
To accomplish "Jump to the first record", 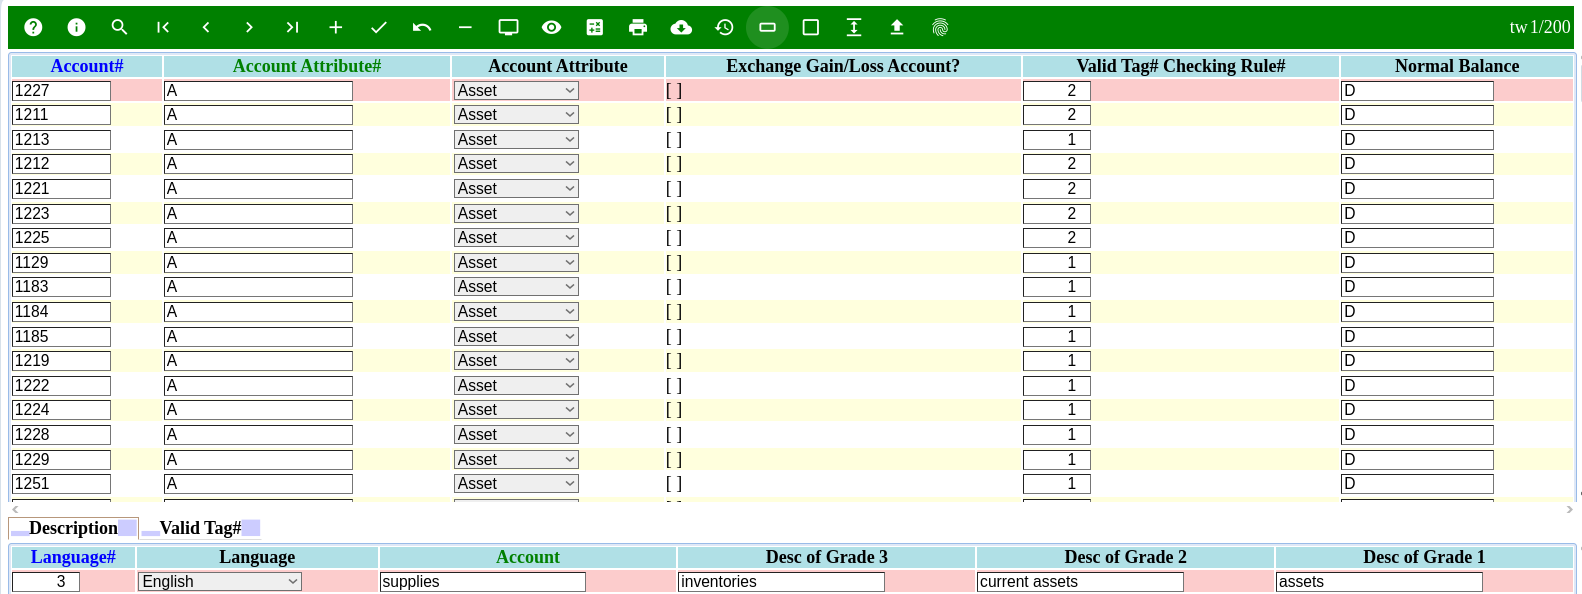I will pyautogui.click(x=163, y=27).
